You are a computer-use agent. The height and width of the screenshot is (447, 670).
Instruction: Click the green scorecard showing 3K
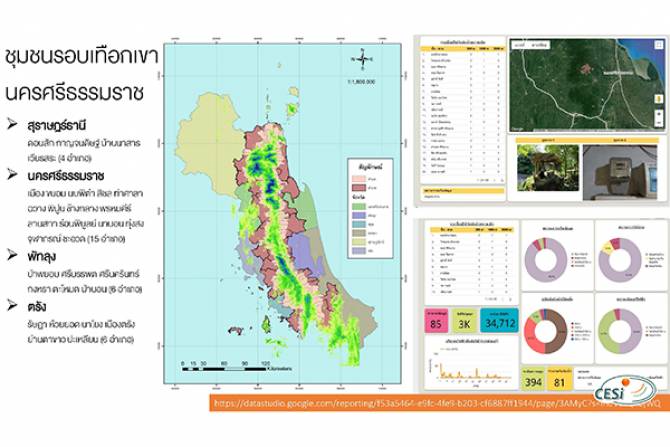pyautogui.click(x=465, y=322)
